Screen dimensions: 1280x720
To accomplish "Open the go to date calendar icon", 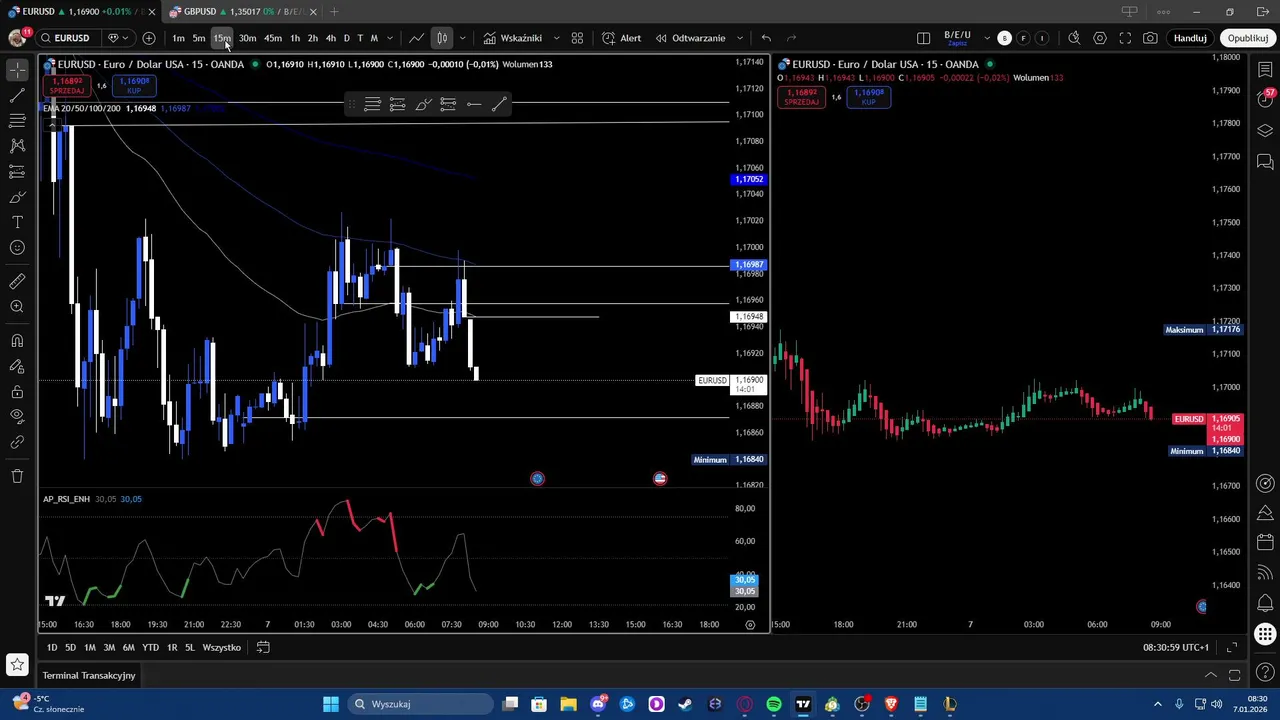I will click(263, 647).
